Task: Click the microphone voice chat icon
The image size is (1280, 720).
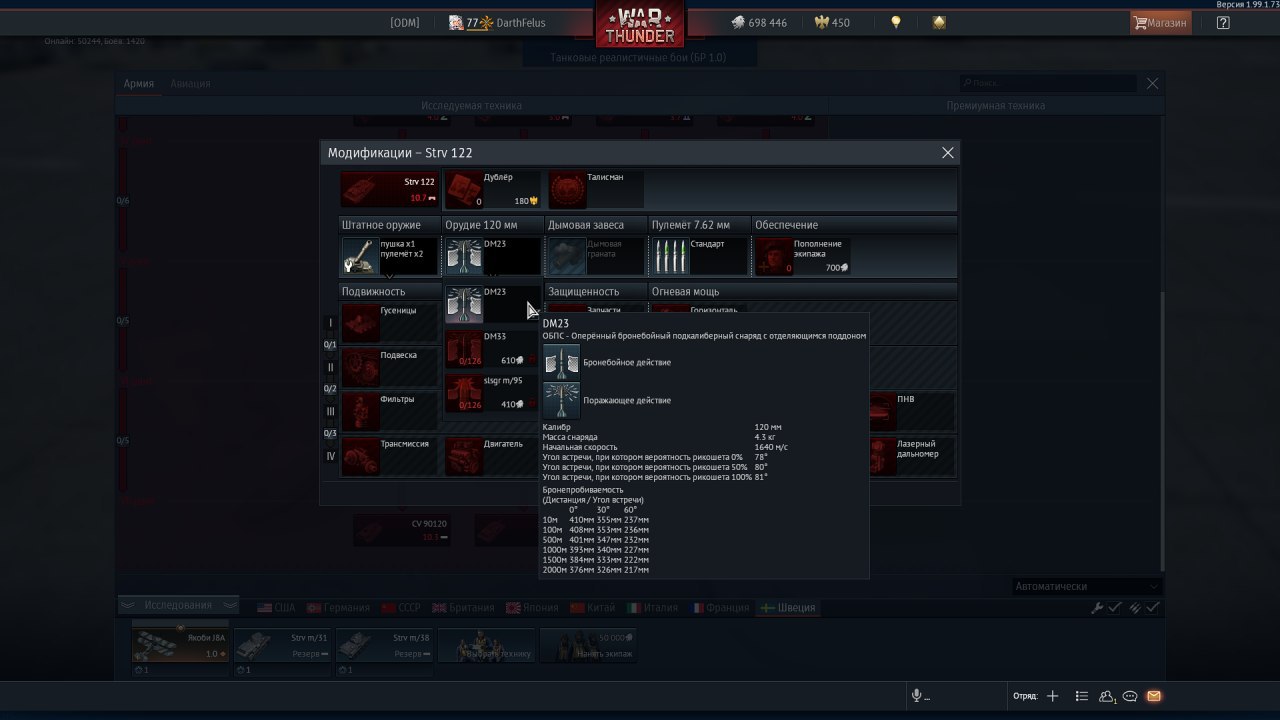Action: (x=916, y=696)
